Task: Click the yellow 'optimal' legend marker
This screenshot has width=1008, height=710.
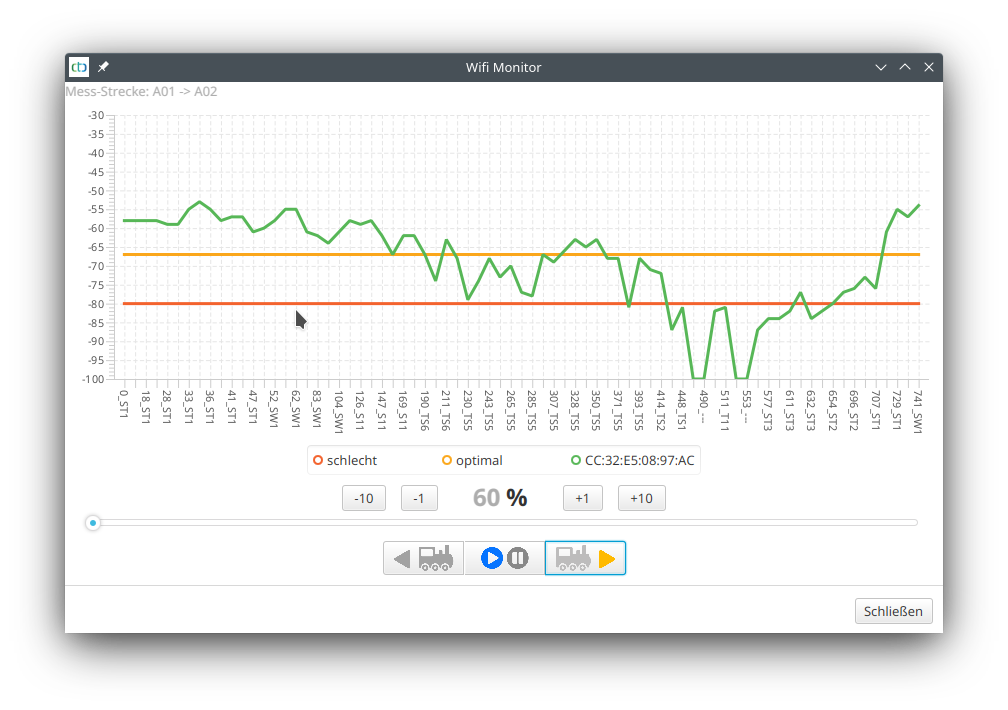Action: click(448, 460)
